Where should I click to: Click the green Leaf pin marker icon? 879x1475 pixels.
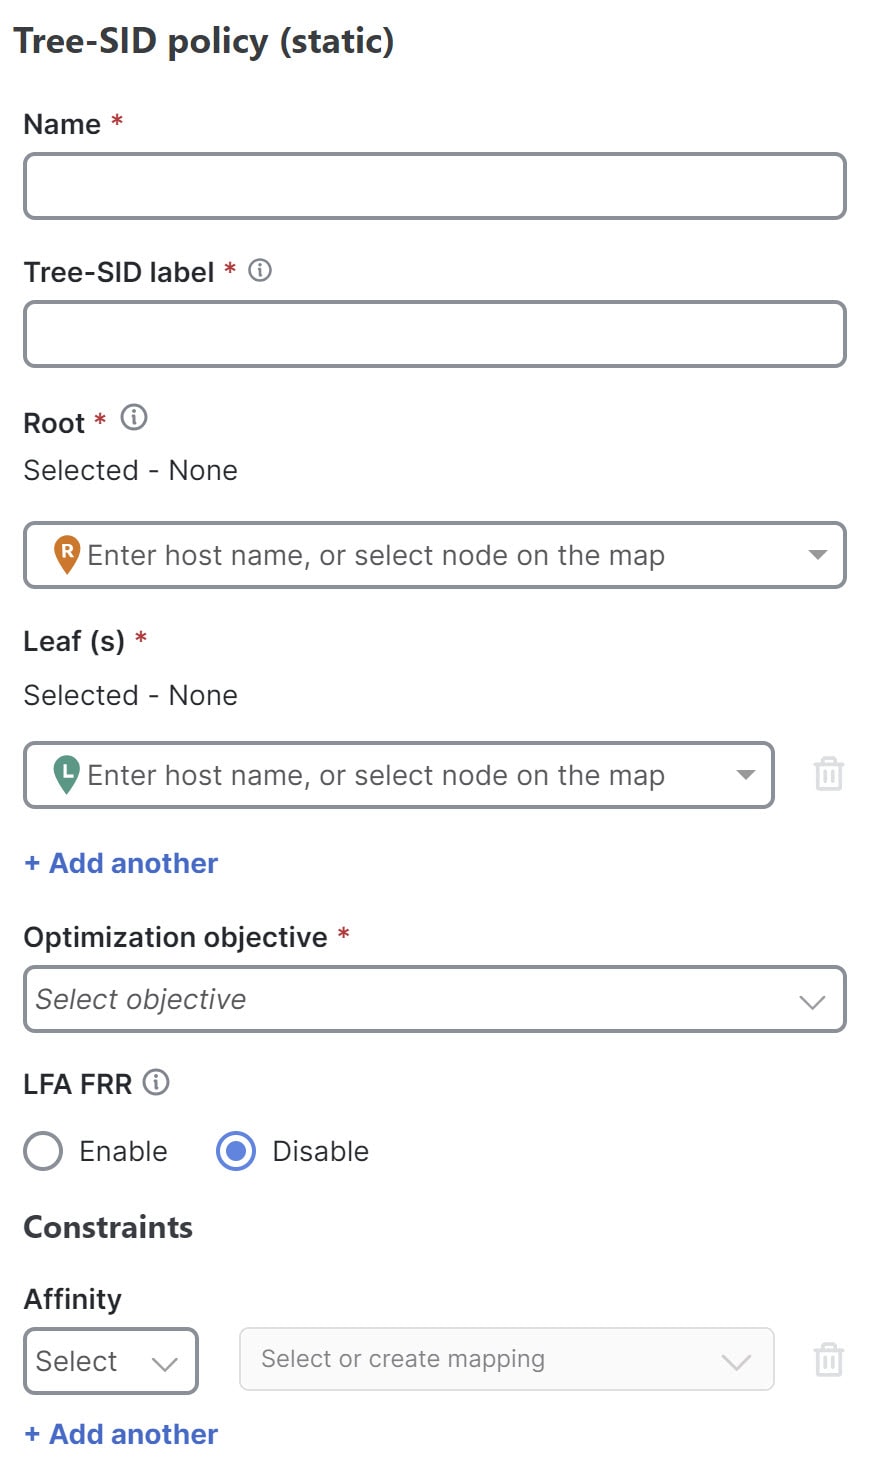coord(66,773)
